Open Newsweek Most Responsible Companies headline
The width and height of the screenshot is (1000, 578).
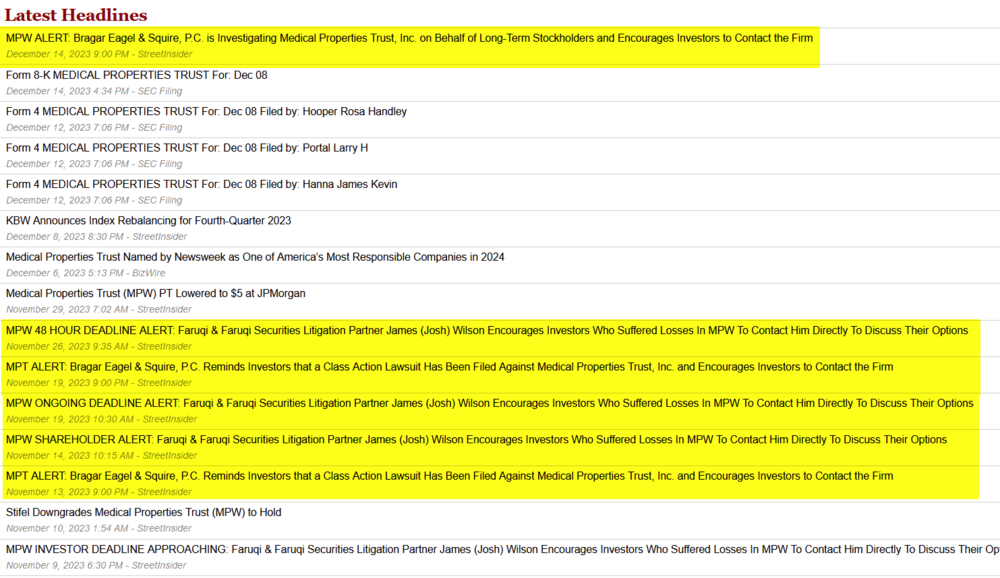pyautogui.click(x=255, y=257)
